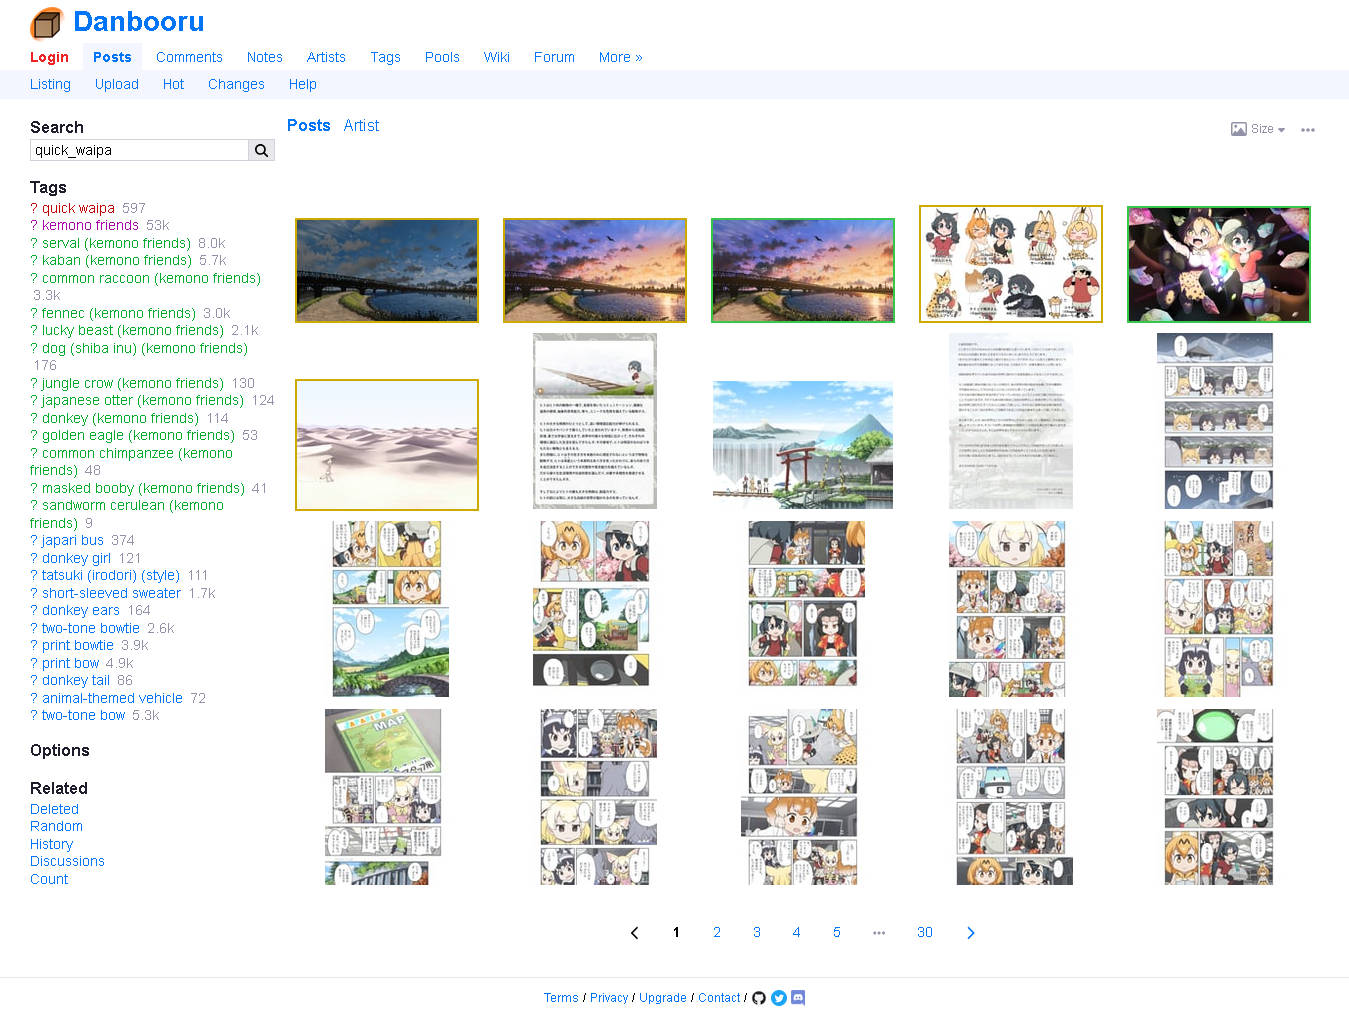Open wiki question mark for kemono friends
The height and width of the screenshot is (1019, 1349).
click(34, 226)
